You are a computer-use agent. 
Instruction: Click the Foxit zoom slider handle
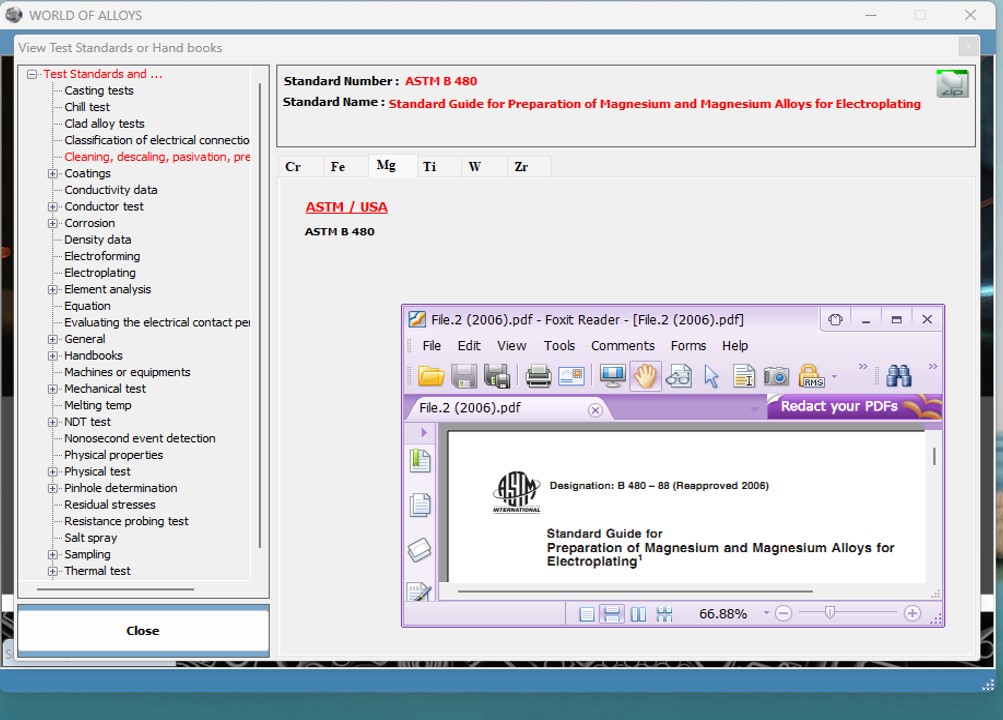(x=830, y=613)
